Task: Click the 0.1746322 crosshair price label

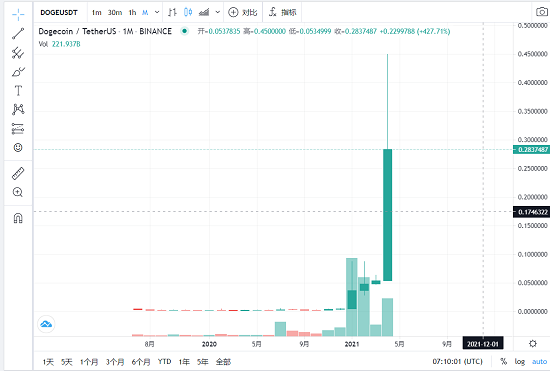Action: tap(531, 212)
